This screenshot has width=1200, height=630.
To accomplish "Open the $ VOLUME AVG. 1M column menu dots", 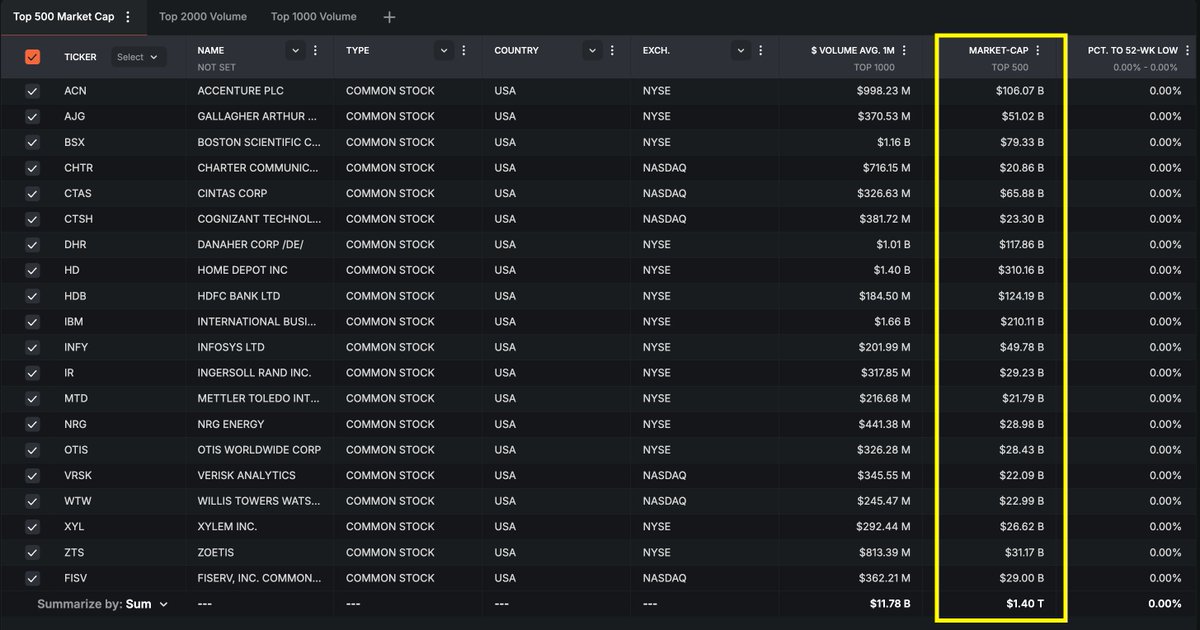I will 905,50.
